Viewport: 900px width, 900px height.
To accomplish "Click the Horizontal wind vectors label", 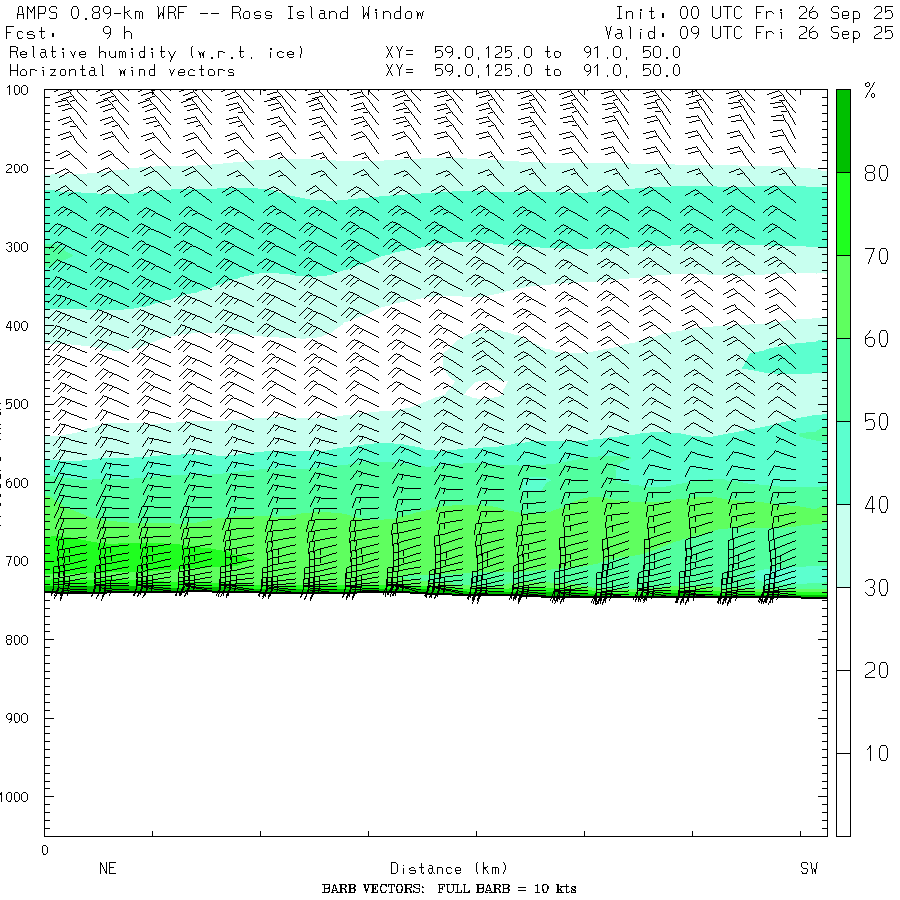I will click(122, 71).
